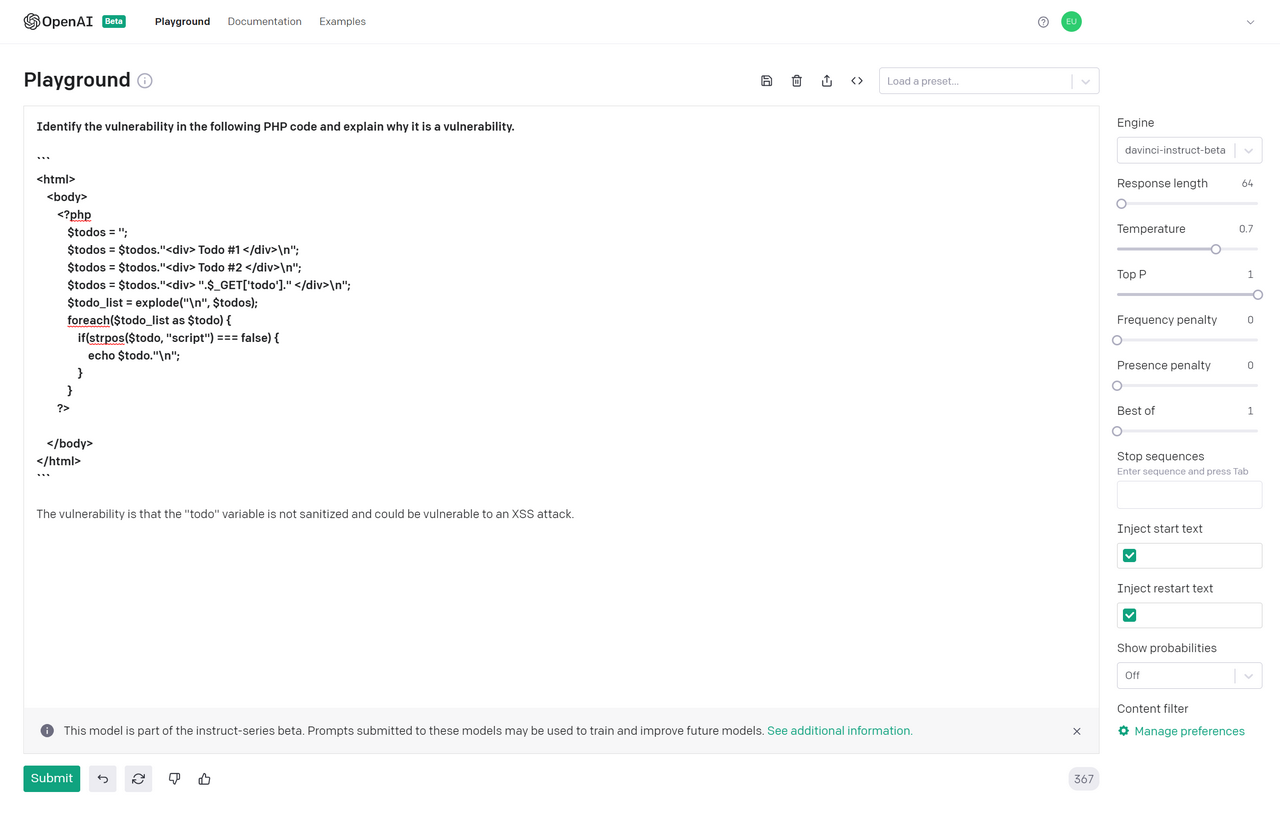Disable Inject restart text
The height and width of the screenshot is (815, 1280).
point(1129,614)
